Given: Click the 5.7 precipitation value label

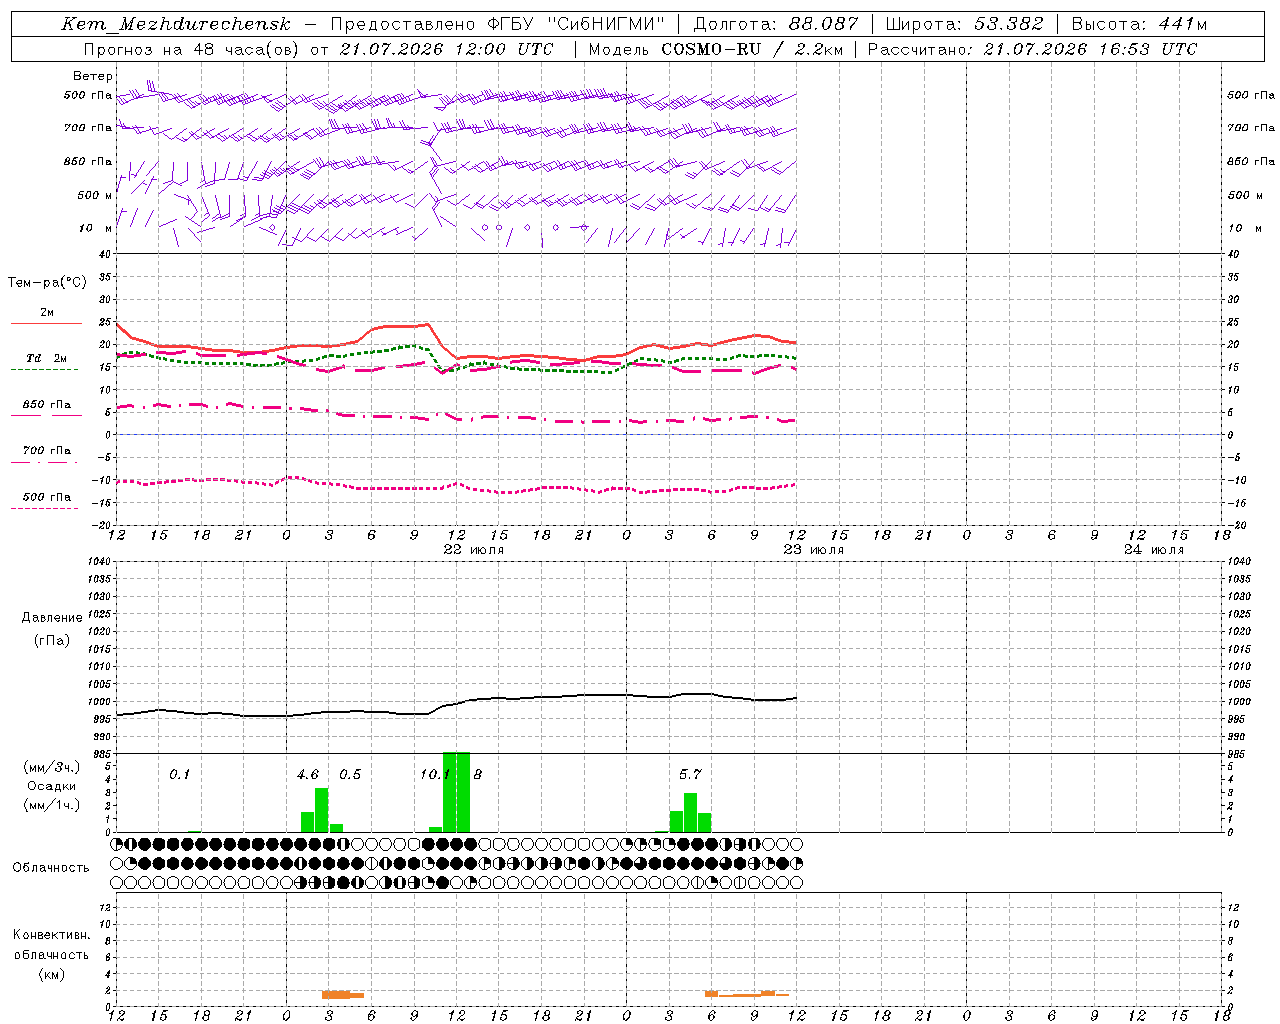Looking at the screenshot, I should coord(690,775).
